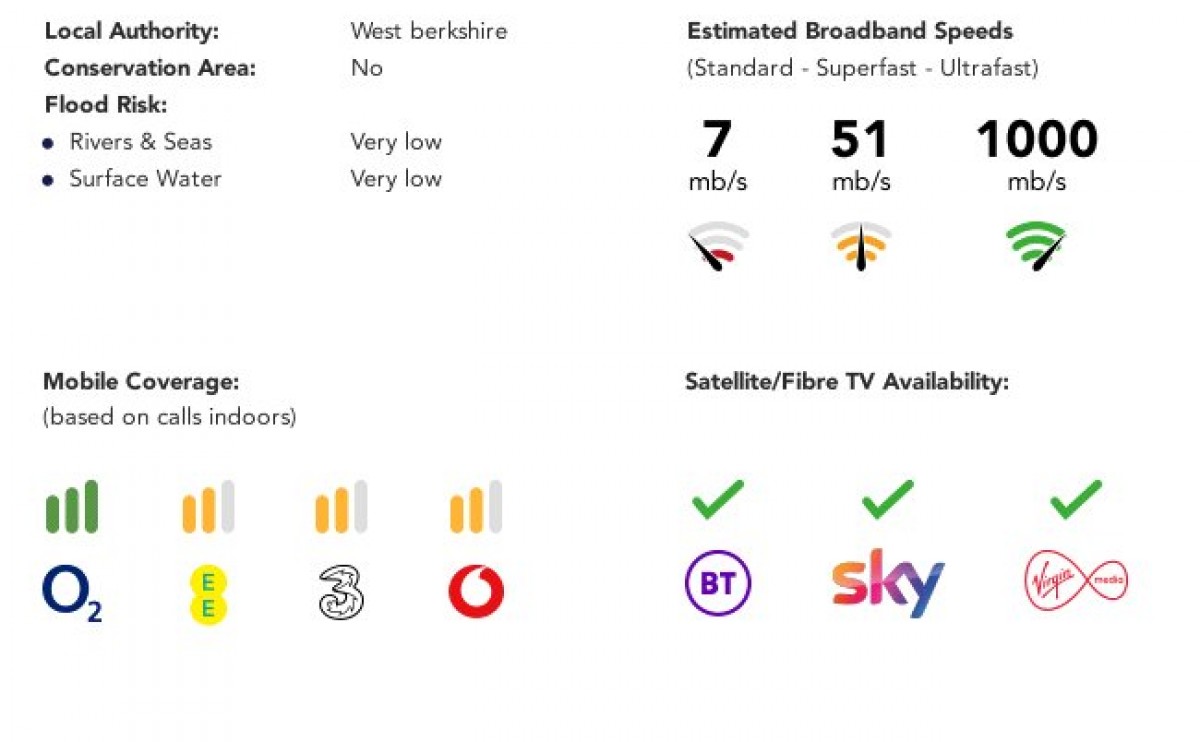This screenshot has height=742, width=1200.
Task: Click the green signal bars above O2
Action: tap(72, 507)
